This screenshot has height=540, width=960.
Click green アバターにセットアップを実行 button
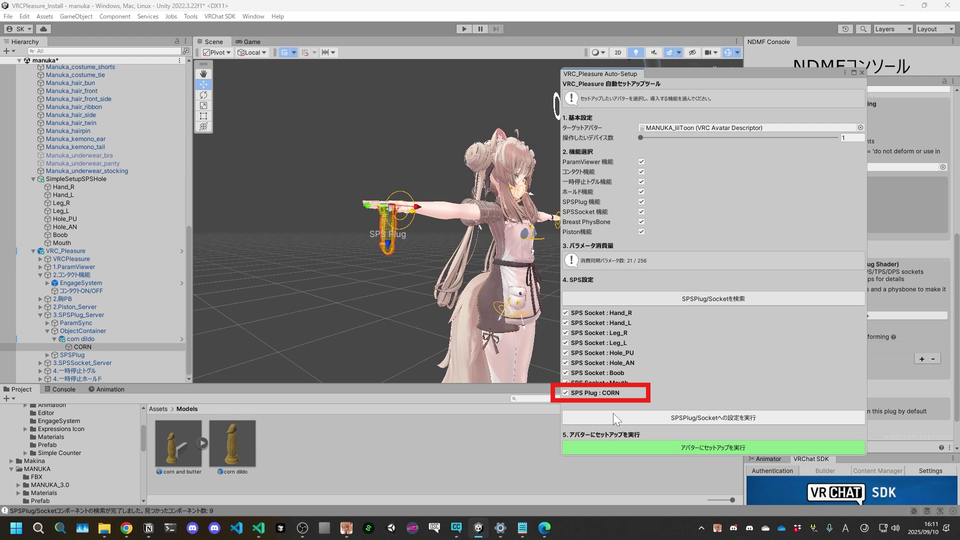click(713, 448)
